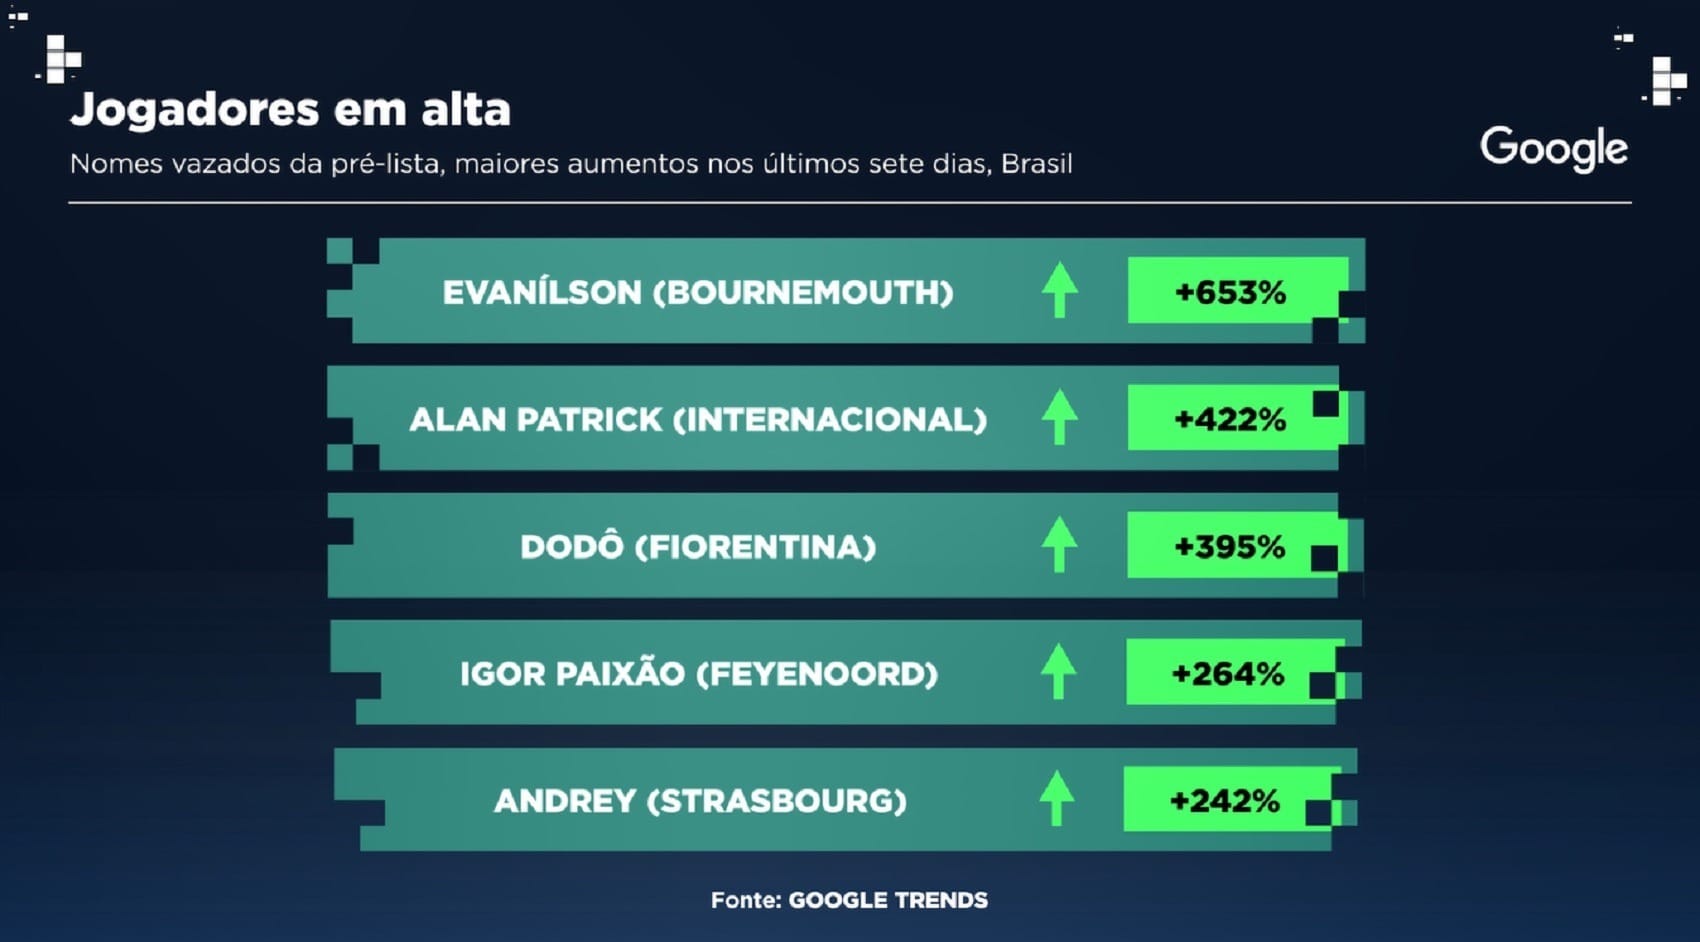Click the Fonte: Google Trends text
Screen dimensions: 1700x942
coord(849,899)
